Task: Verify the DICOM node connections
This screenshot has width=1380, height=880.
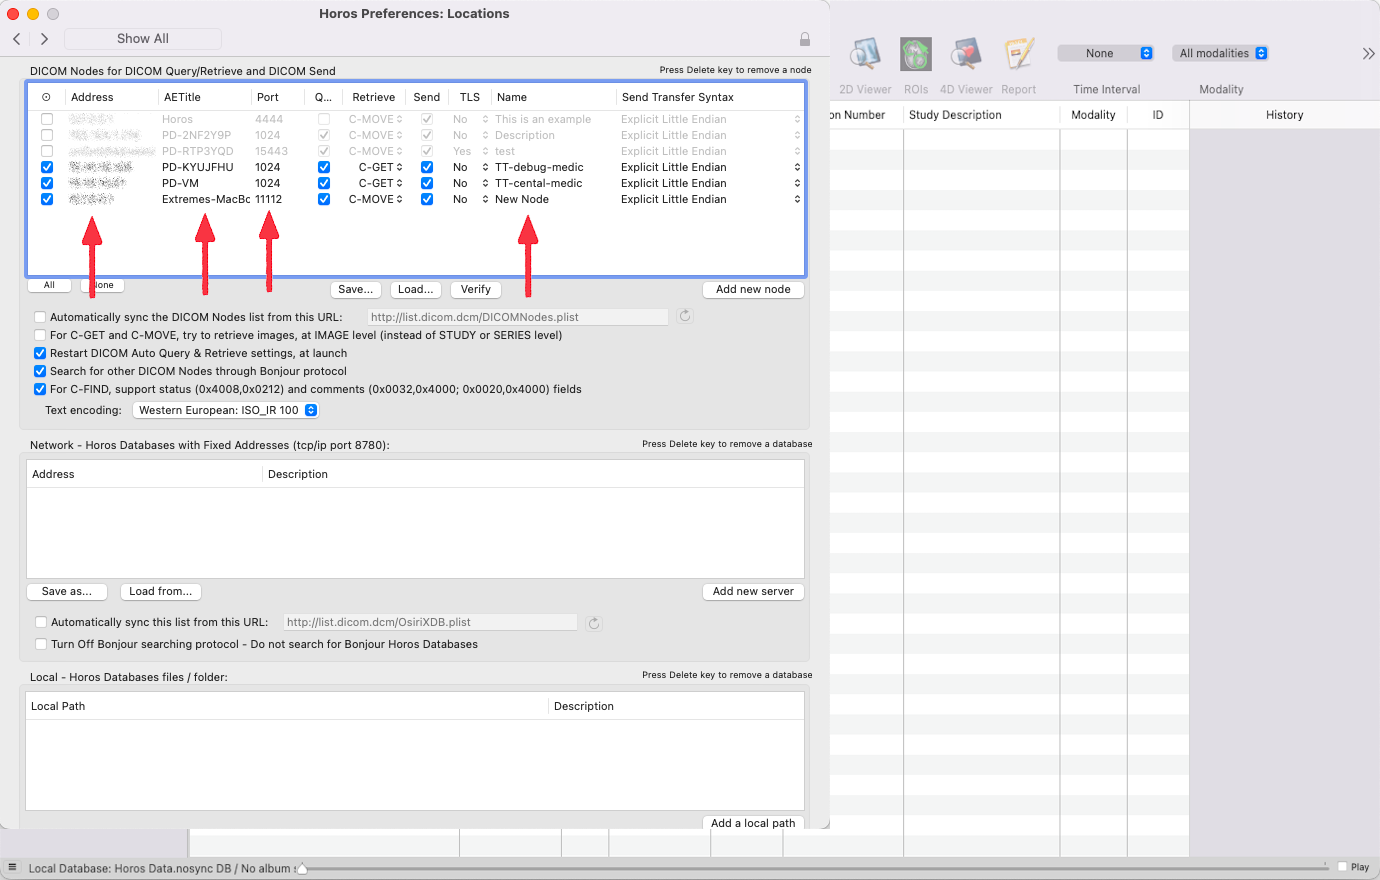Action: click(x=475, y=289)
